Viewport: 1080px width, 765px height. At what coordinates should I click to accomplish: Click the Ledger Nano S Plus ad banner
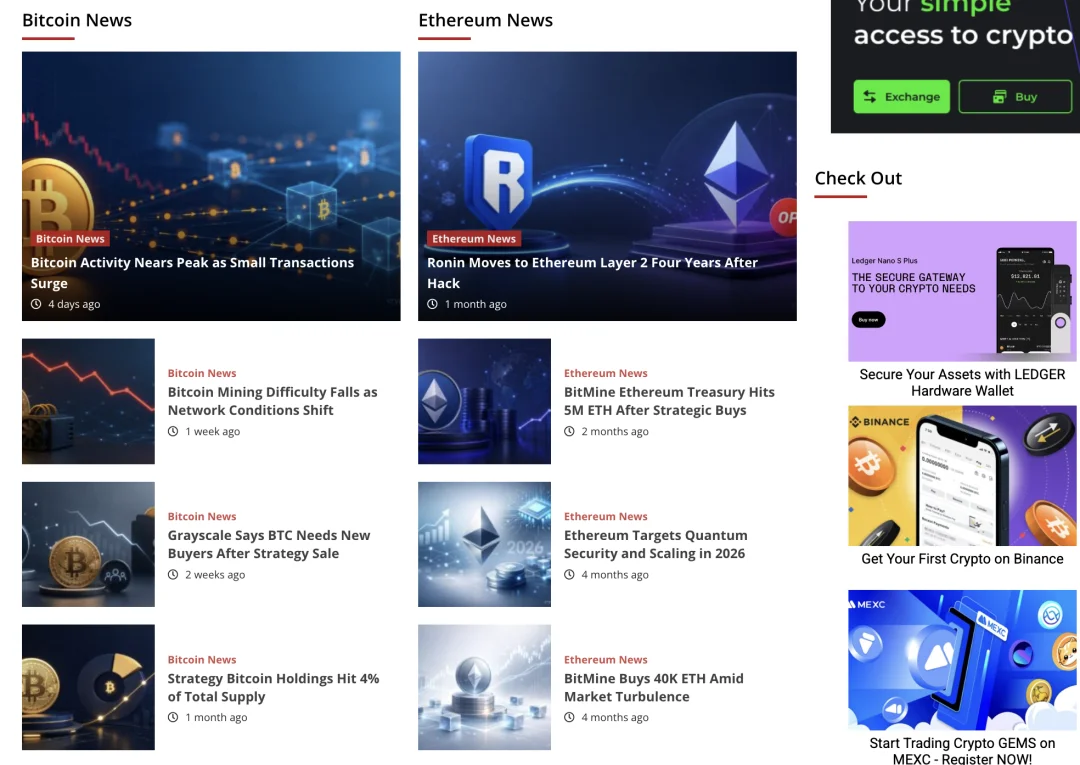click(x=962, y=291)
